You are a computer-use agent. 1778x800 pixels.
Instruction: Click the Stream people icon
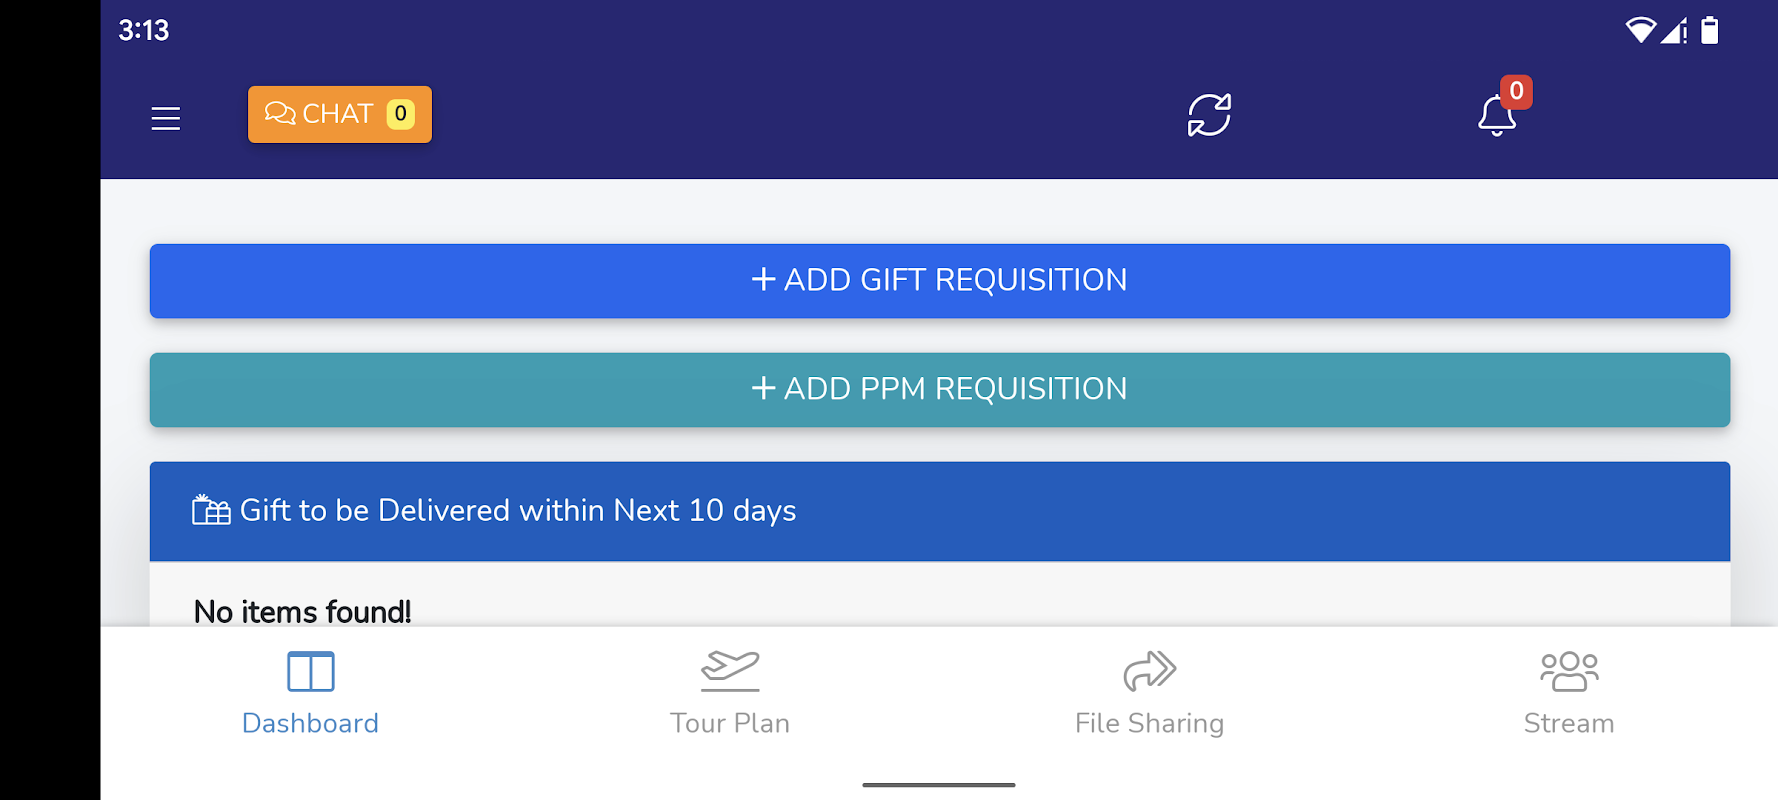pyautogui.click(x=1568, y=671)
